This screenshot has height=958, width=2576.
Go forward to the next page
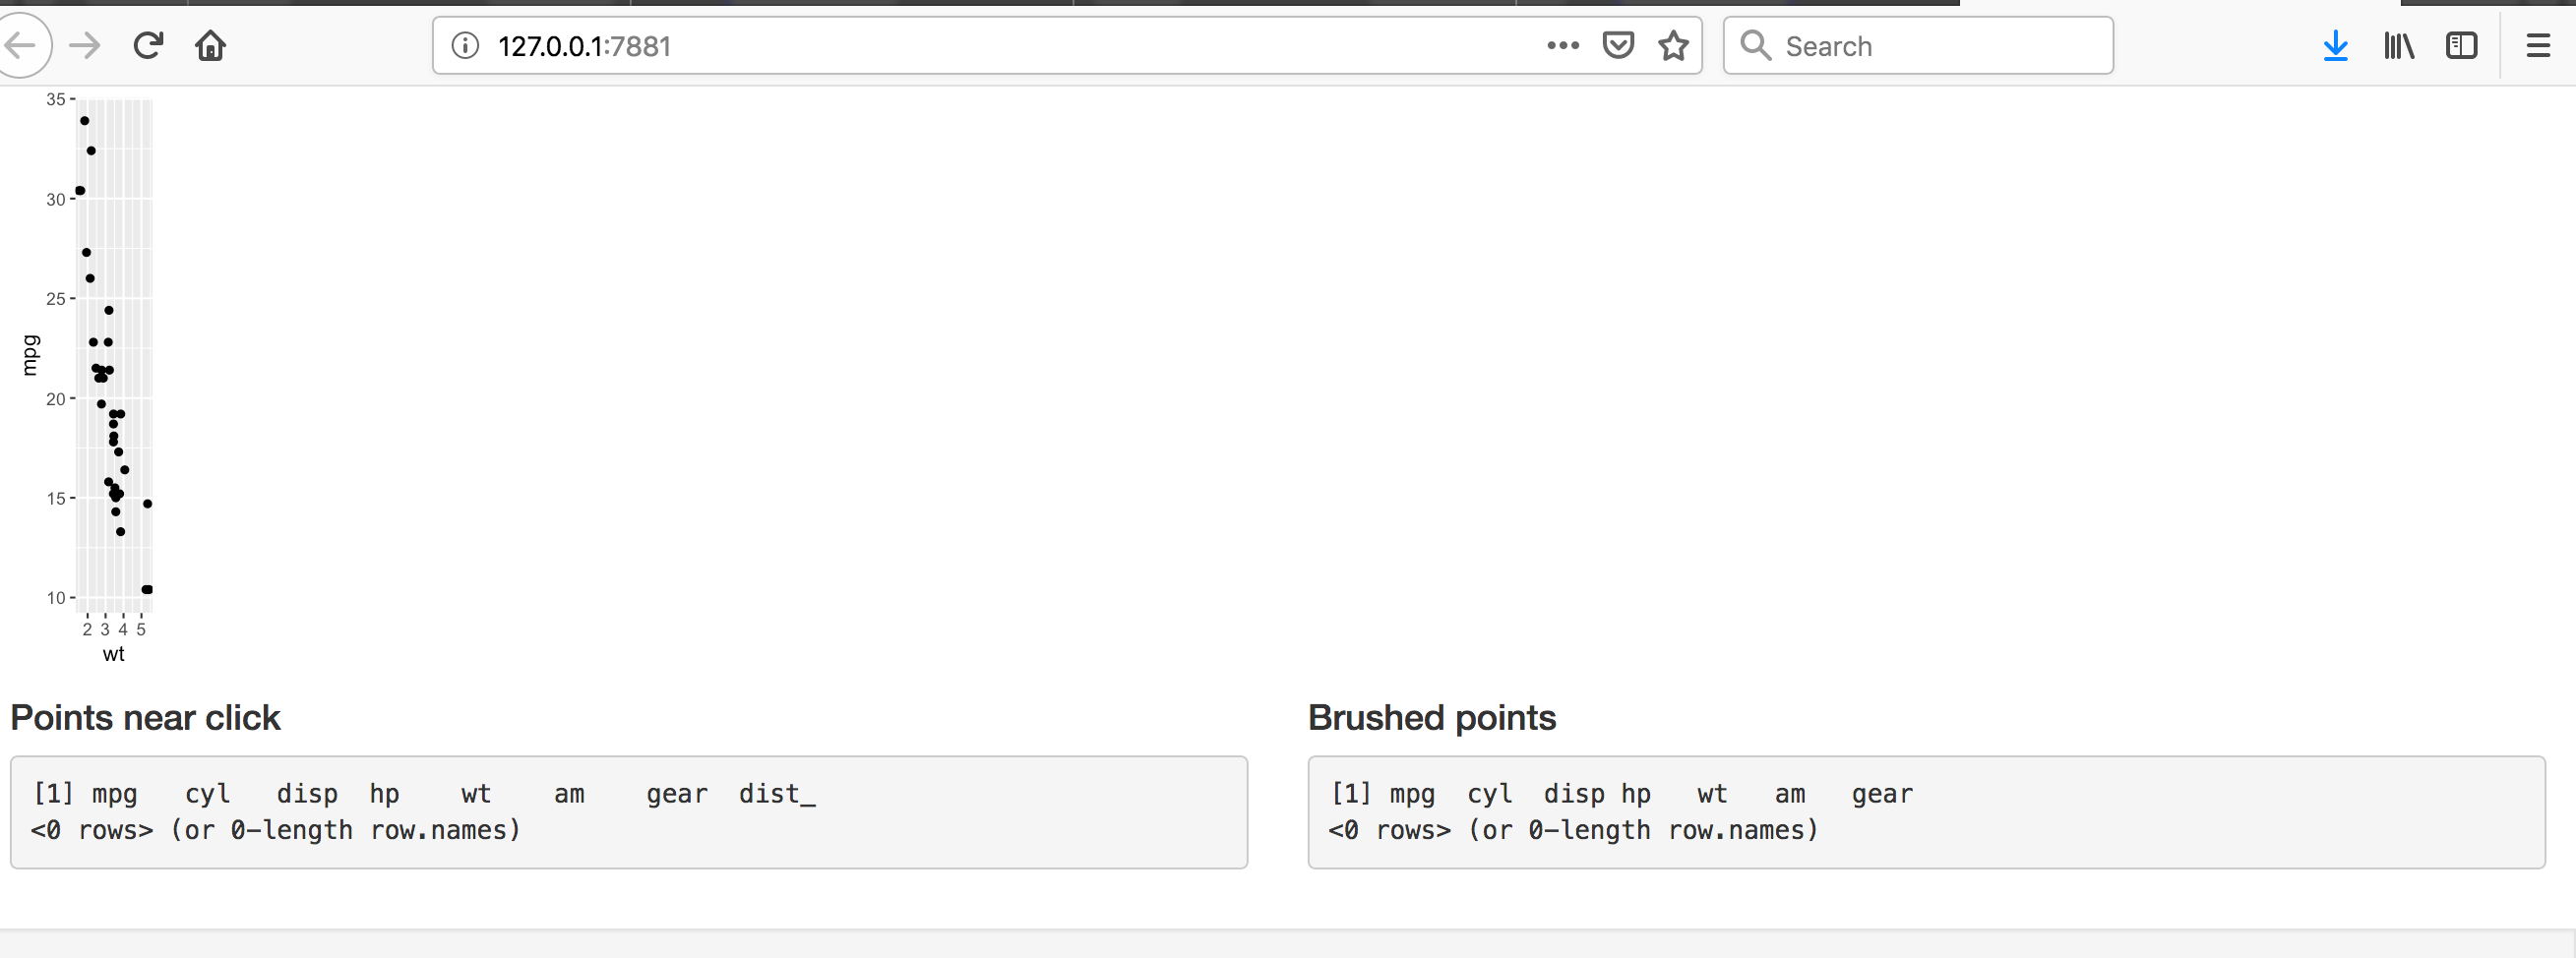point(85,45)
